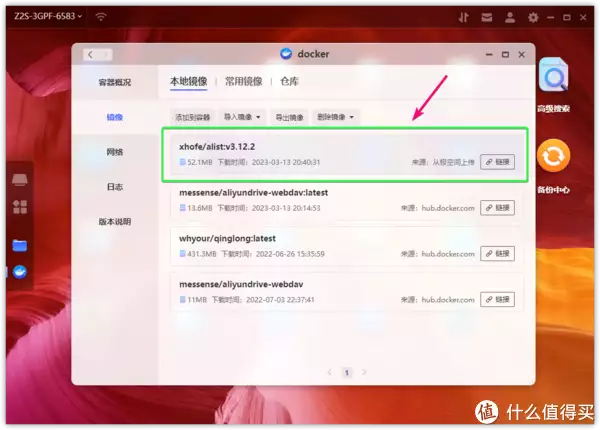
Task: Open the transfer tasks arrows icon in top bar
Action: point(463,17)
